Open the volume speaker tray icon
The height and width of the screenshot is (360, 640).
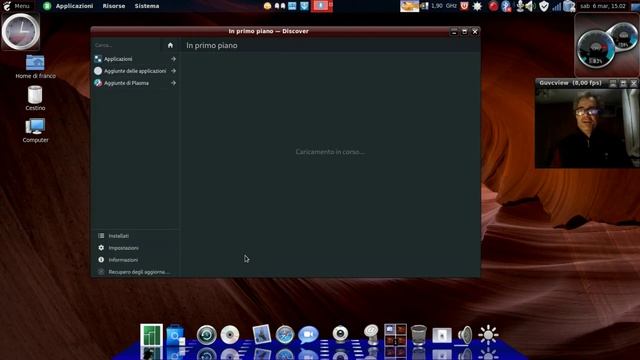(x=530, y=6)
